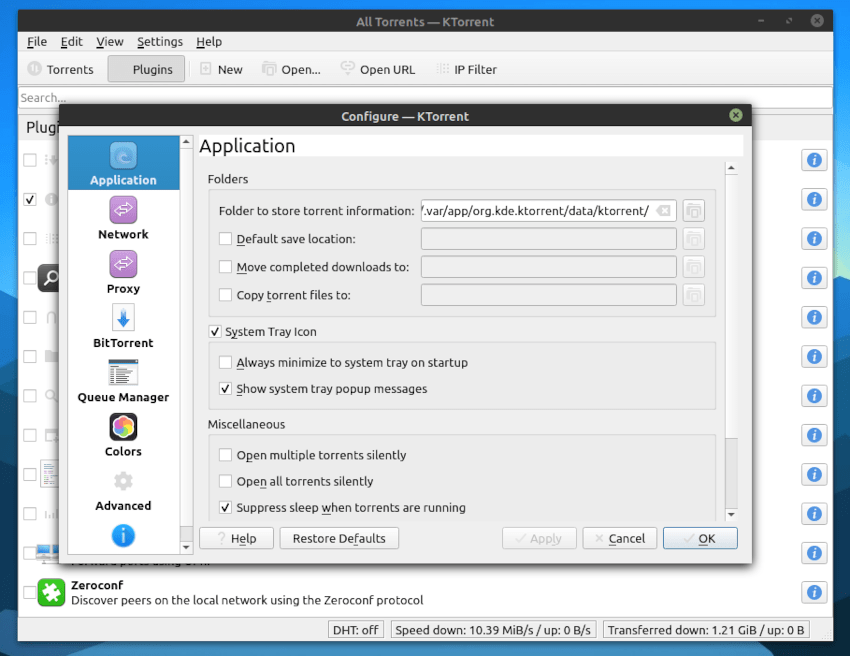Screen dimensions: 850x656
Task: Click the Restore Defaults button
Action: [x=339, y=538]
